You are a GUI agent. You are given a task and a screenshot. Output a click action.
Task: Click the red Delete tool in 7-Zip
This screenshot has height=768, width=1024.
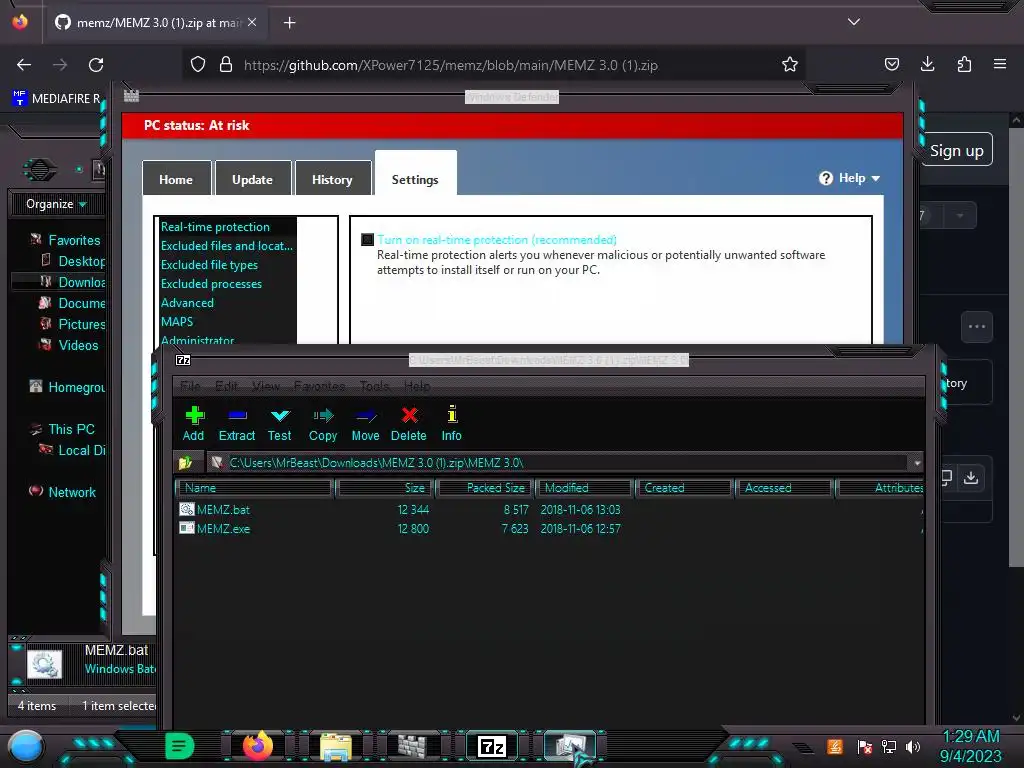tap(409, 424)
